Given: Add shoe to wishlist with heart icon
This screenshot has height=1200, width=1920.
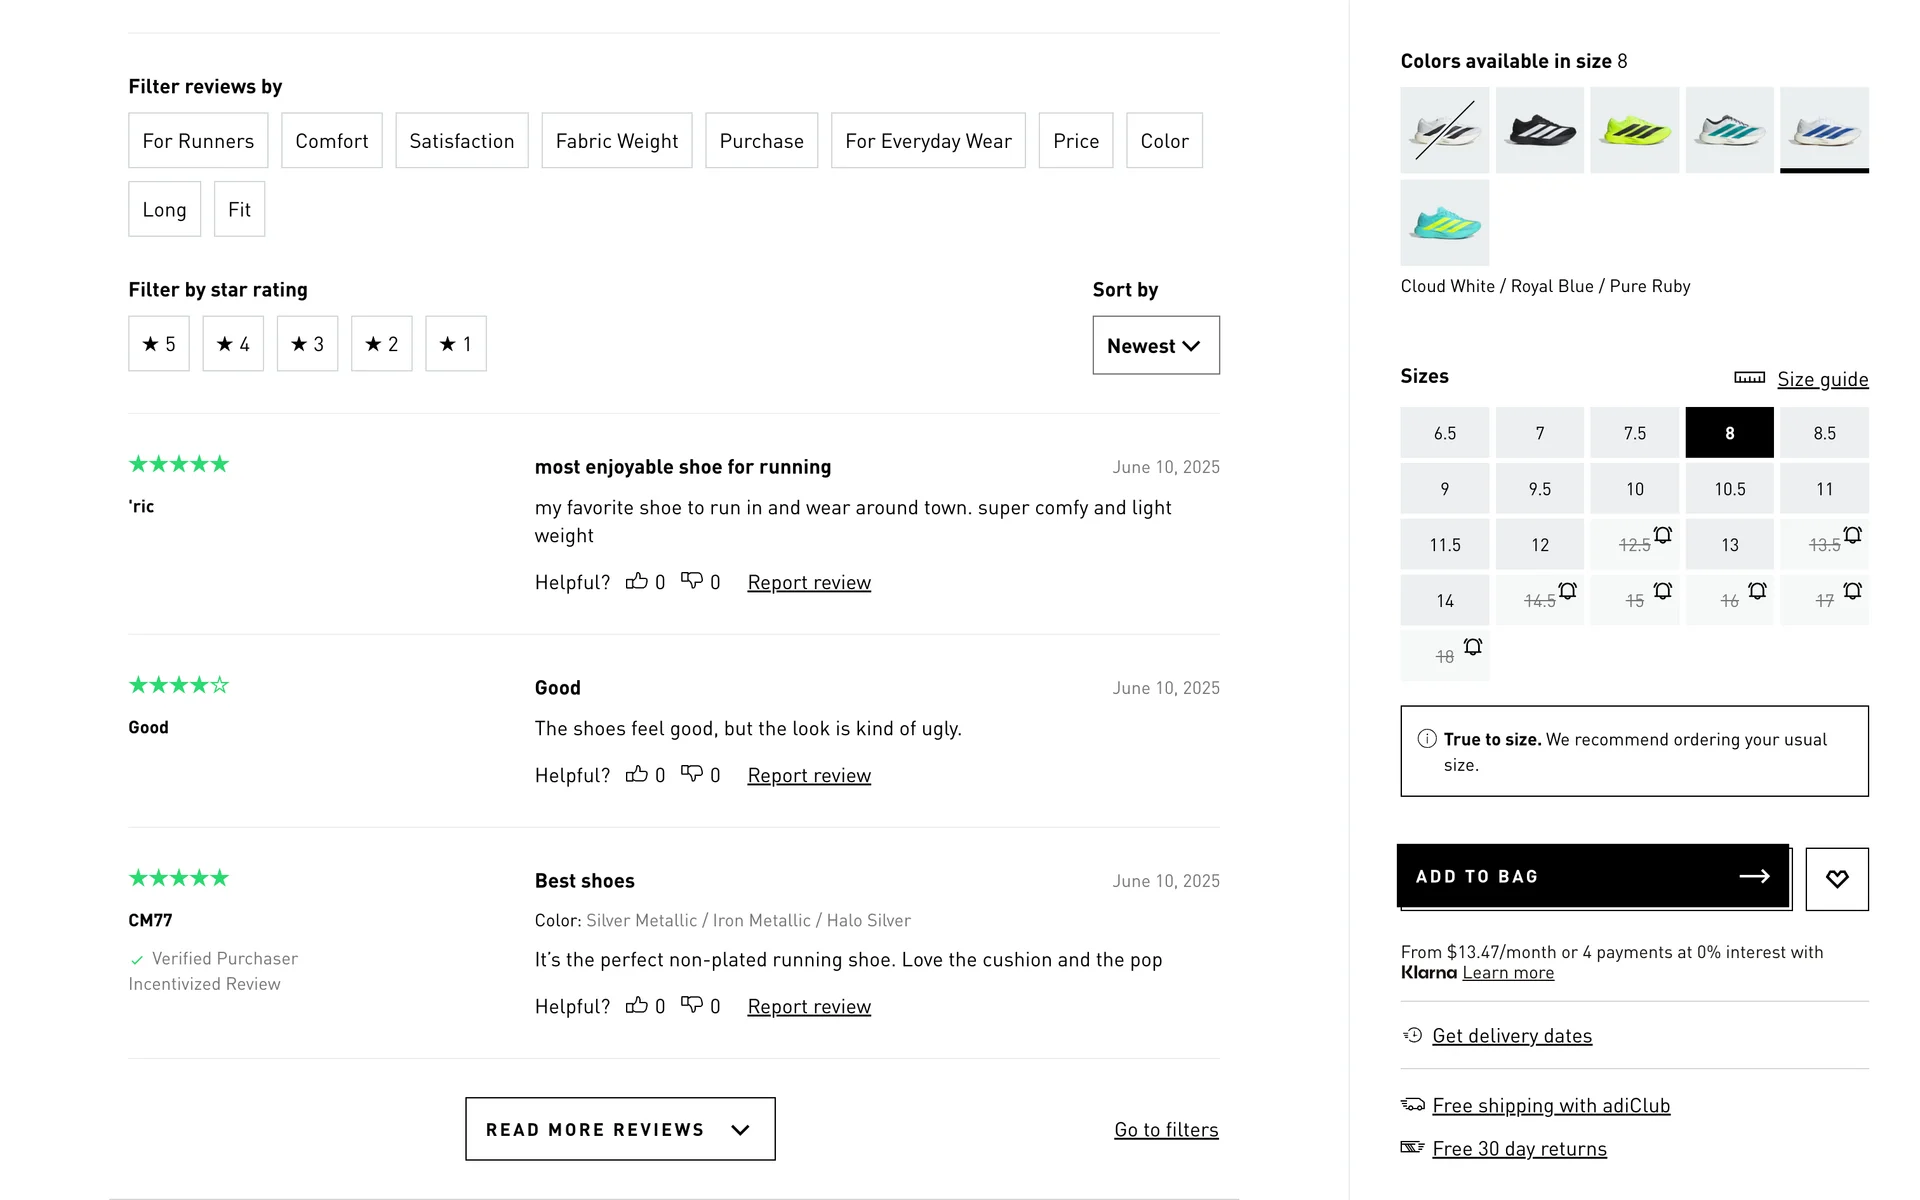Looking at the screenshot, I should [1836, 878].
